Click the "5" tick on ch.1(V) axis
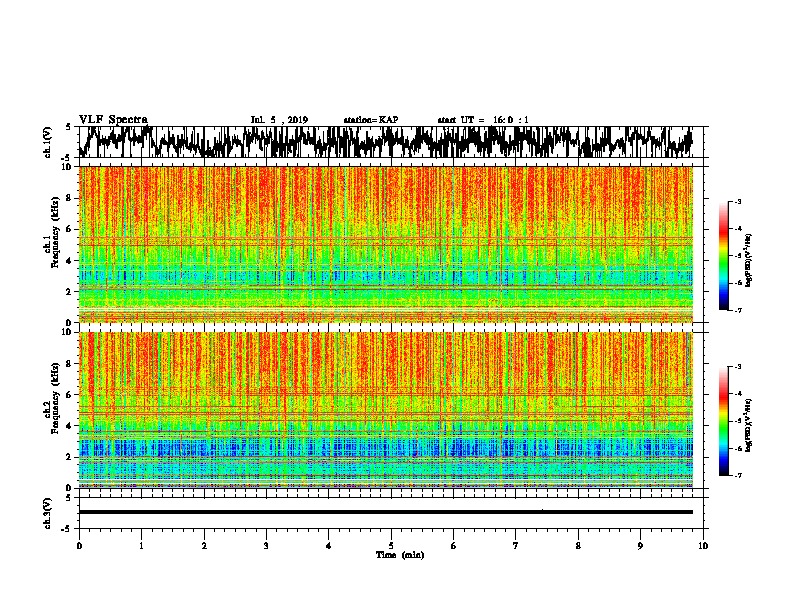The height and width of the screenshot is (612, 792). click(68, 127)
